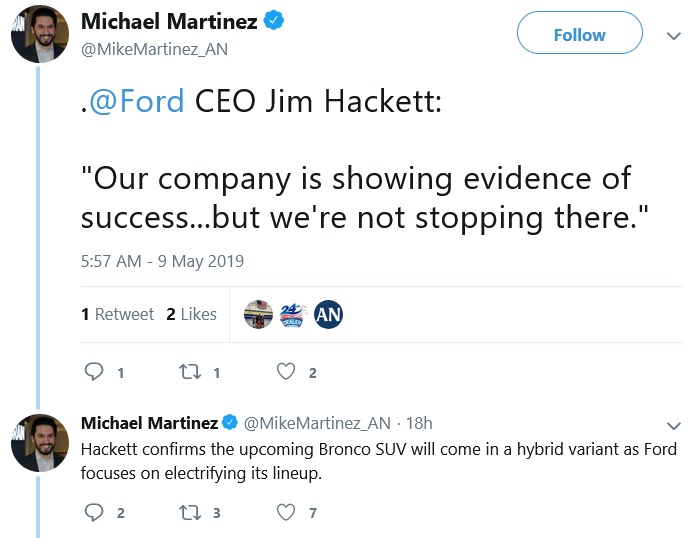Retweet the main Ford CEO tweet
This screenshot has width=696, height=538.
click(x=189, y=372)
